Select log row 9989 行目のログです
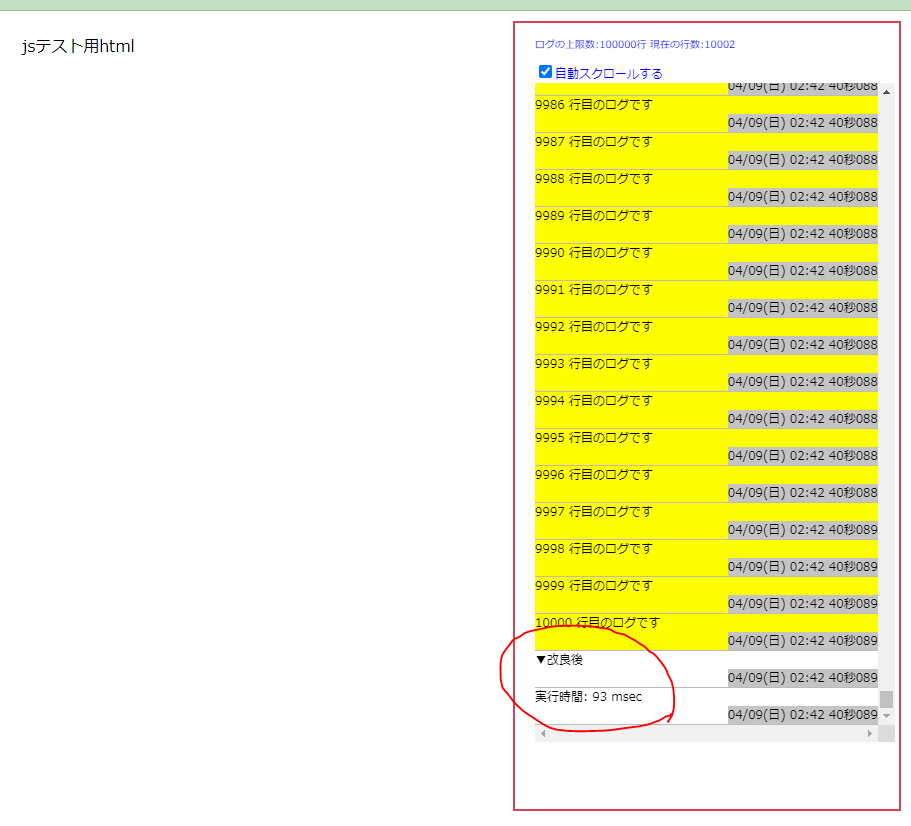The width and height of the screenshot is (911, 826). pos(706,225)
